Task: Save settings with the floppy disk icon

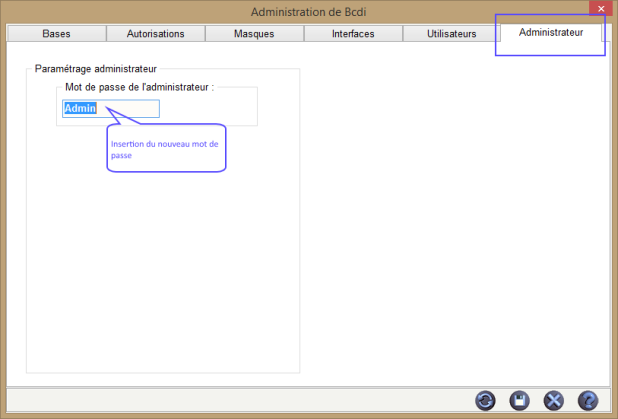Action: [x=519, y=400]
